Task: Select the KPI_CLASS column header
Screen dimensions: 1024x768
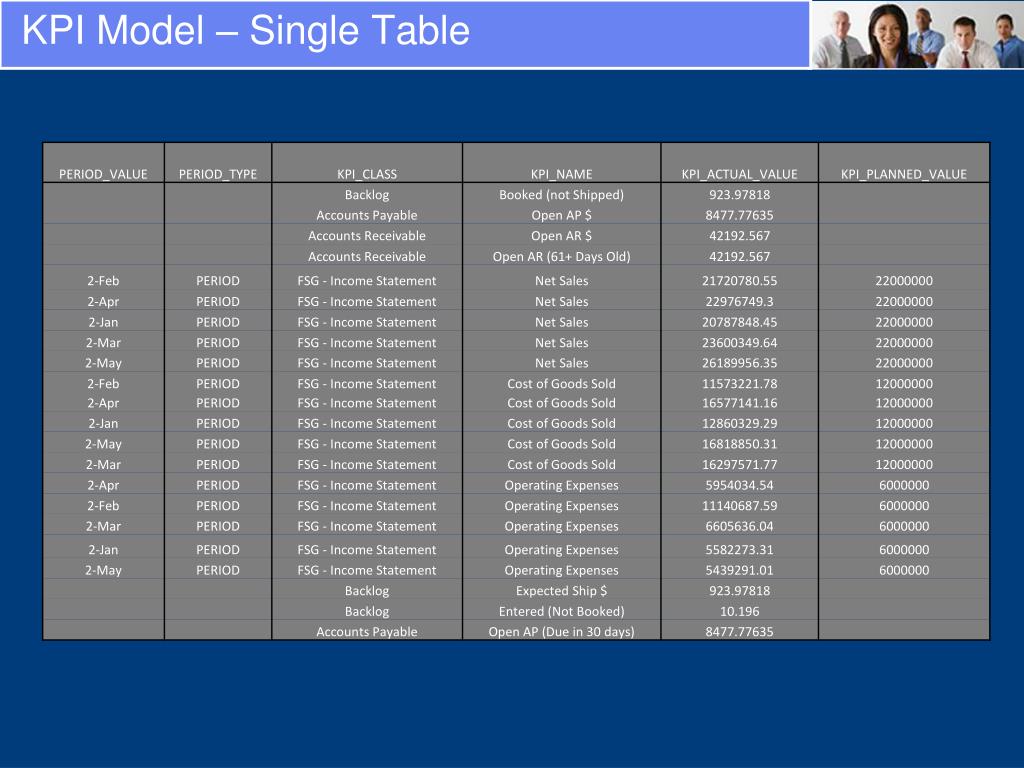Action: tap(367, 174)
